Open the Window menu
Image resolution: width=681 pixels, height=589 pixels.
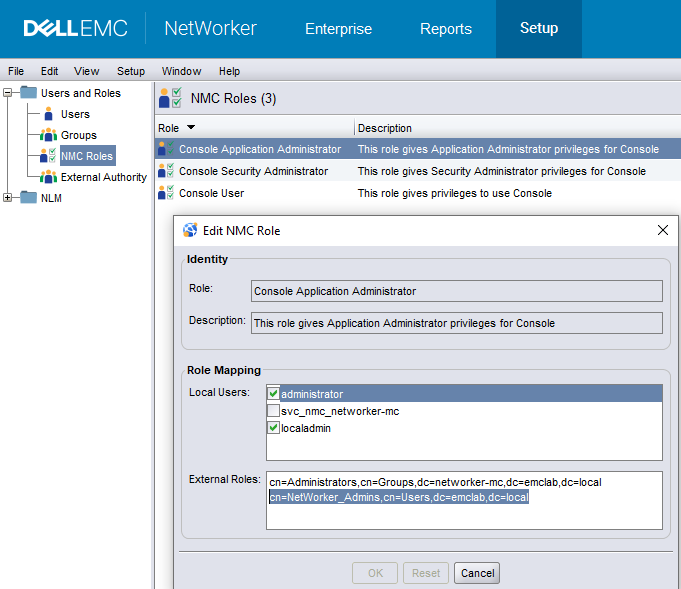click(182, 71)
